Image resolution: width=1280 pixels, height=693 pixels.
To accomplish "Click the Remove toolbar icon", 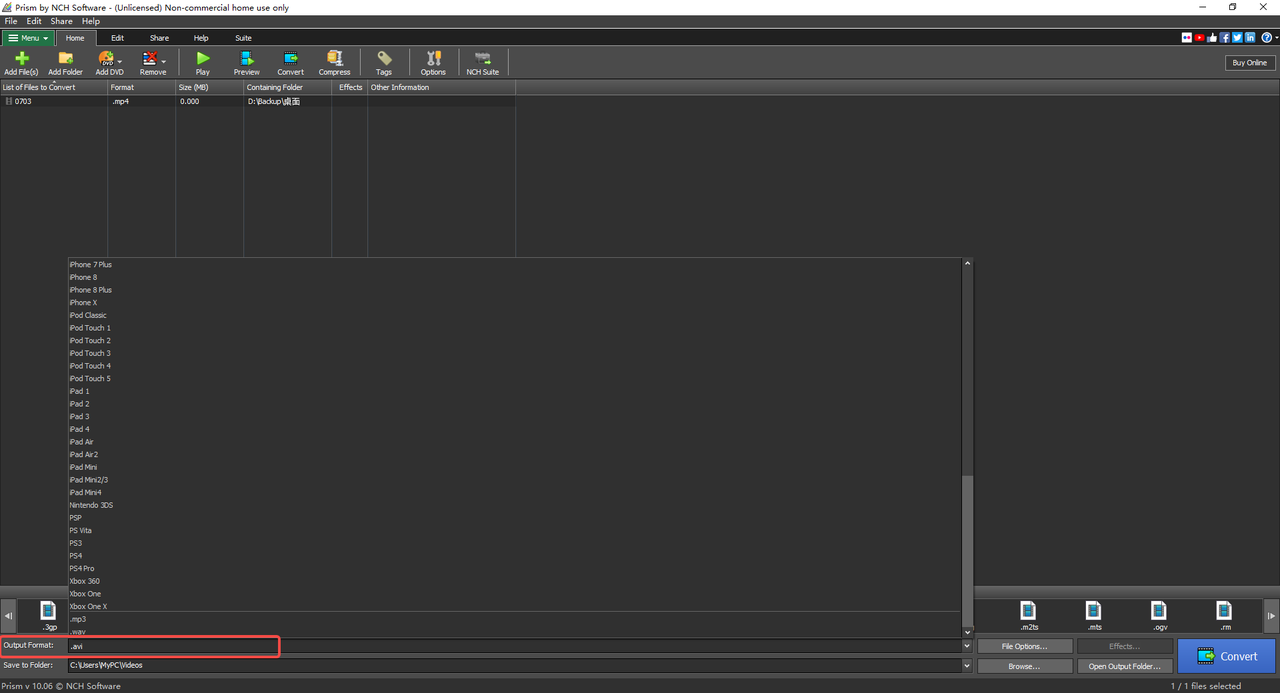I will click(151, 63).
